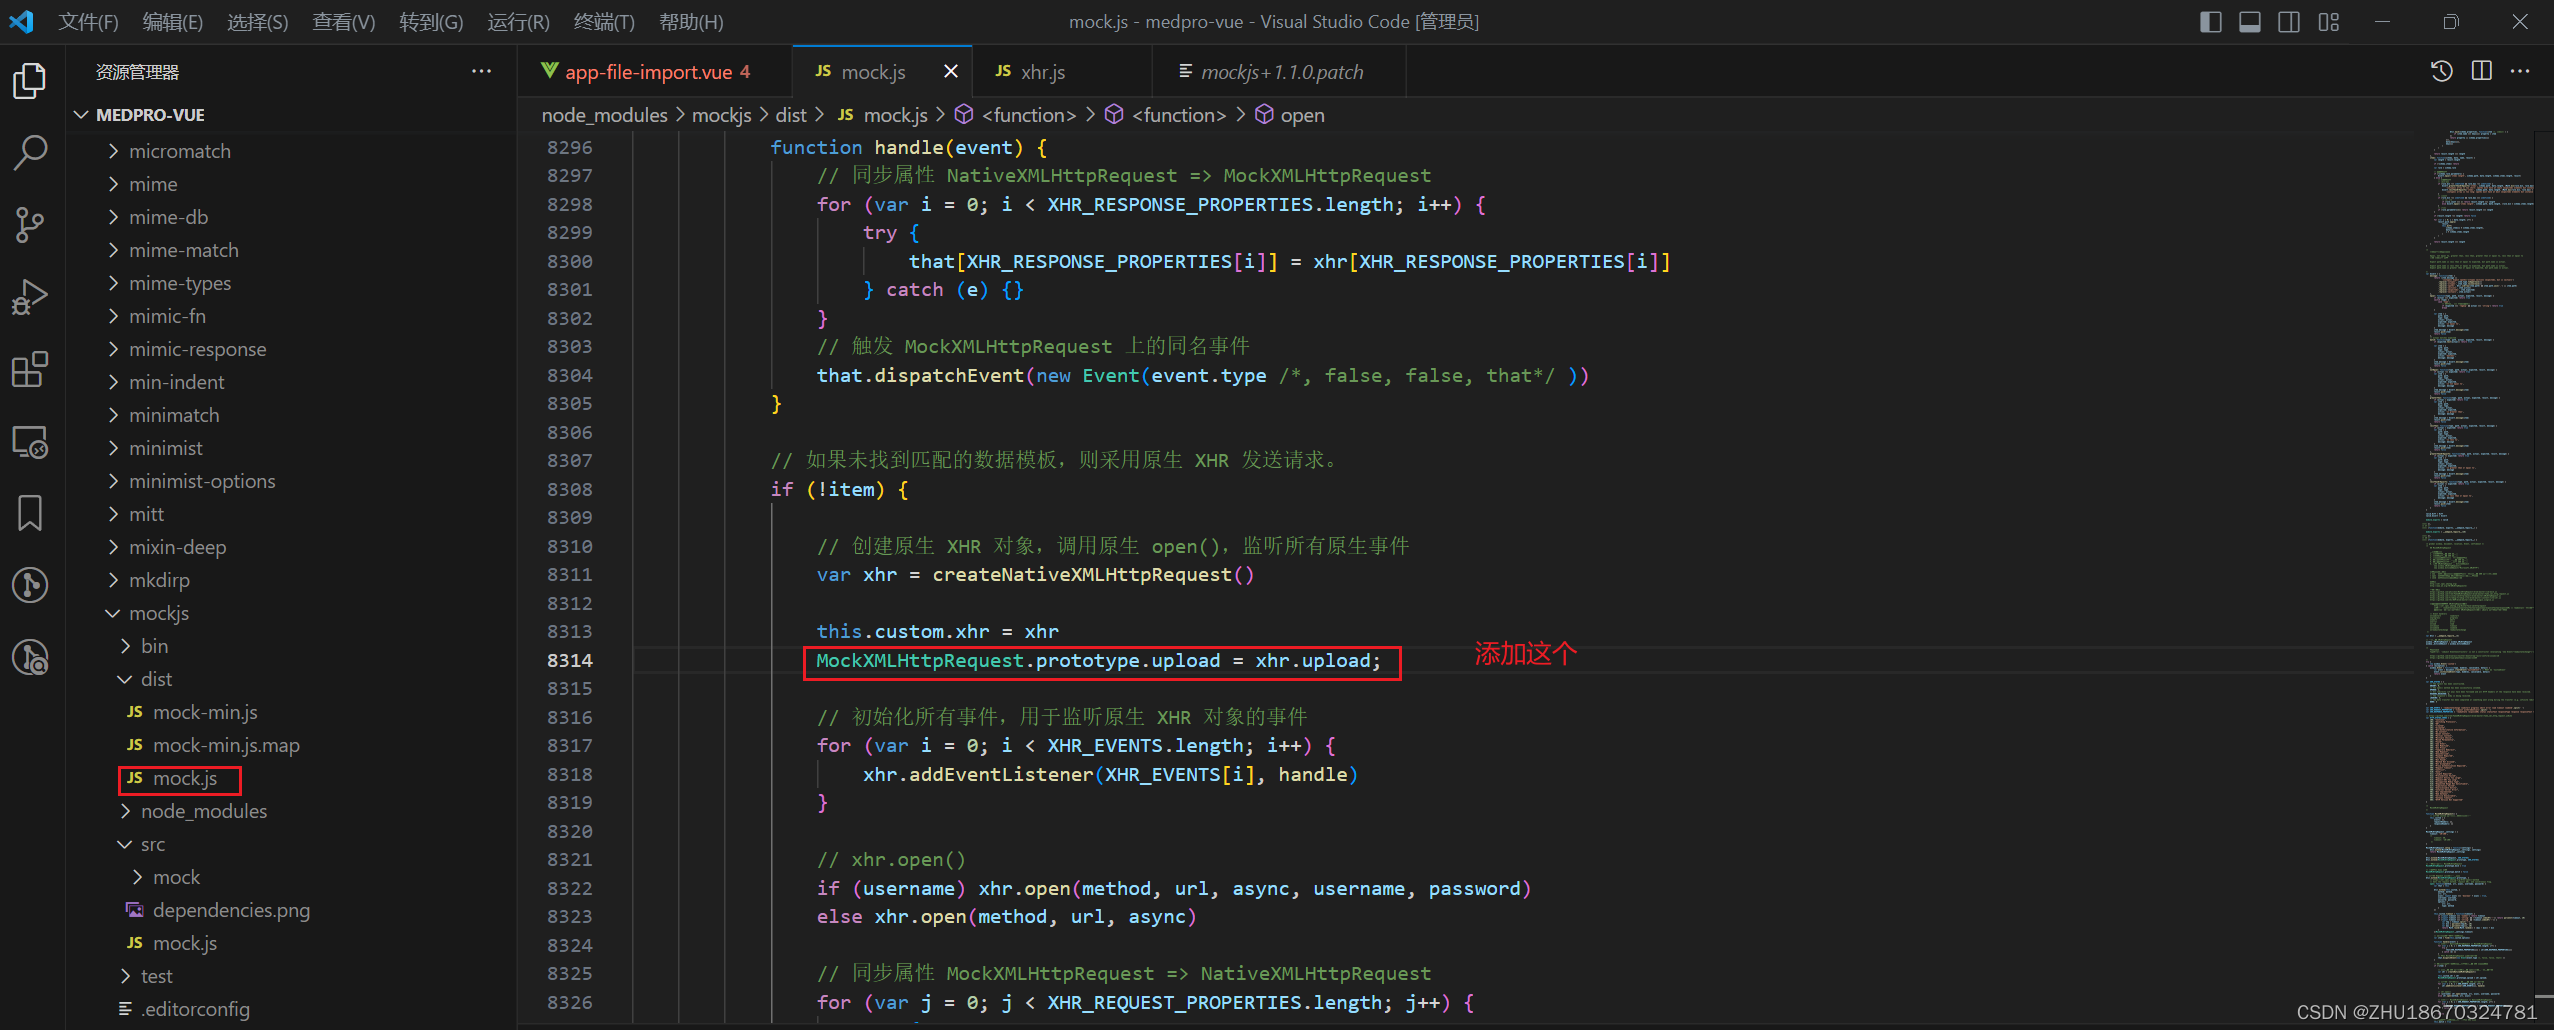Open the 帮助(H) menu
This screenshot has width=2554, height=1030.
[691, 22]
